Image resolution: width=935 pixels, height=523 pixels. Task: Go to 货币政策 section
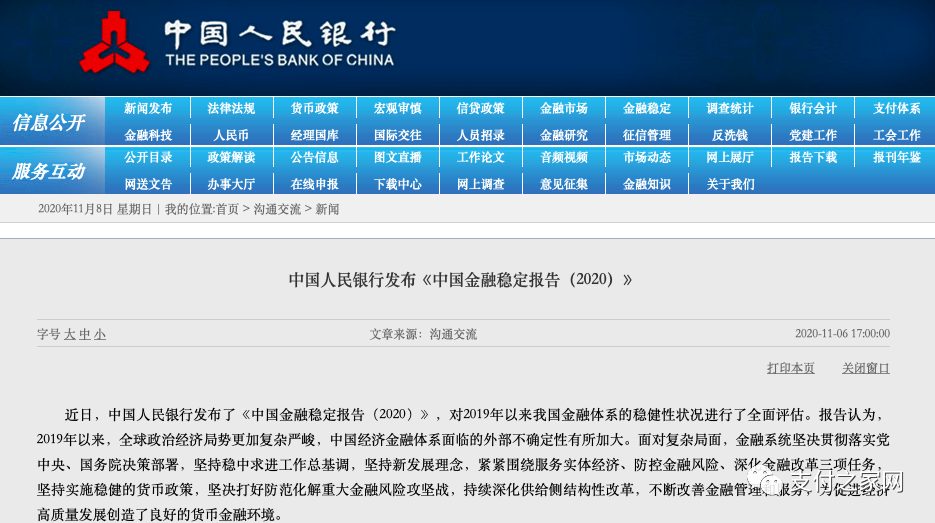[x=314, y=109]
